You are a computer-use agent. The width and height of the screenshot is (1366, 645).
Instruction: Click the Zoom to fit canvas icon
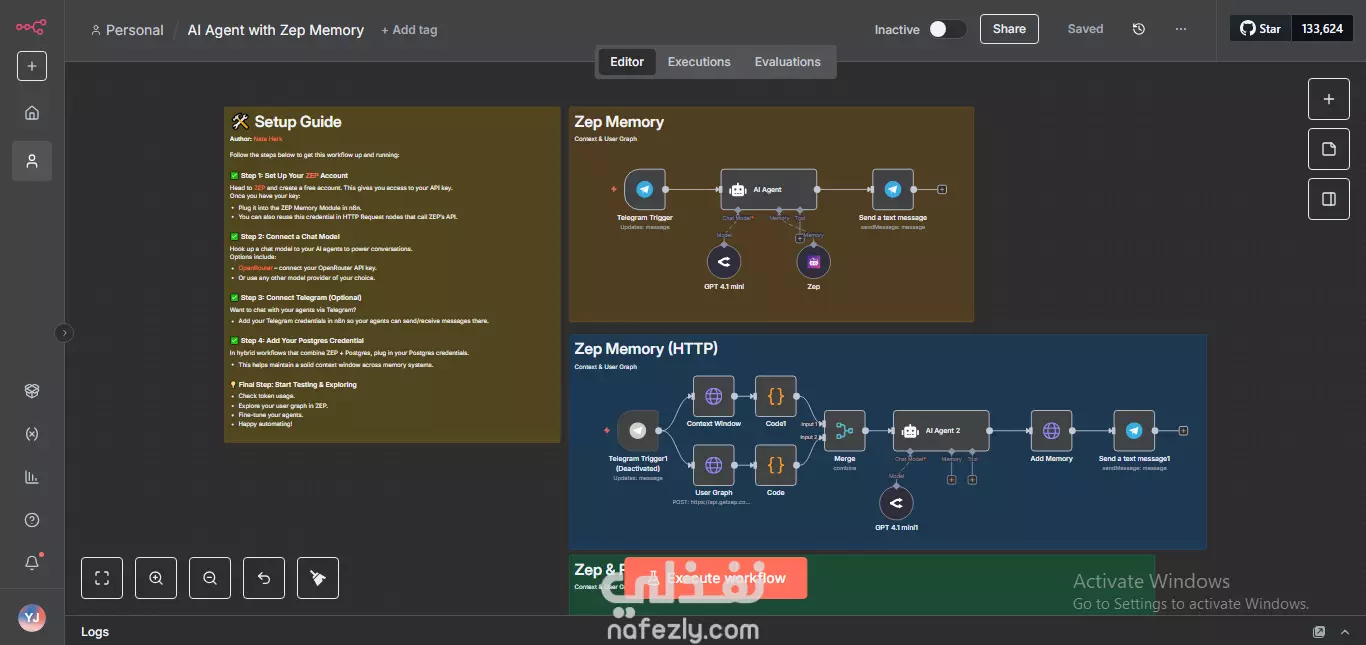[x=102, y=578]
